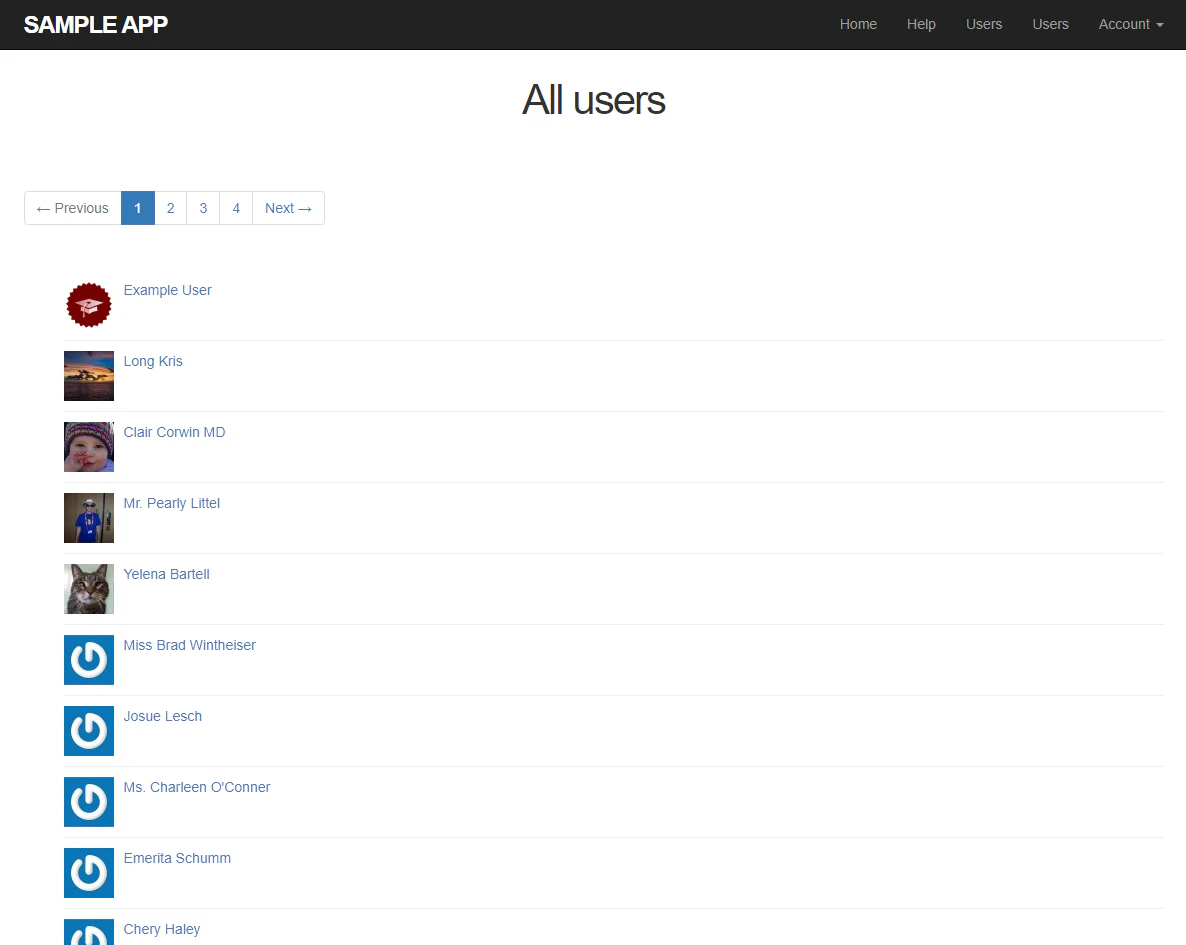Open Josue Lesch profile link
This screenshot has height=945, width=1186.
[163, 717]
